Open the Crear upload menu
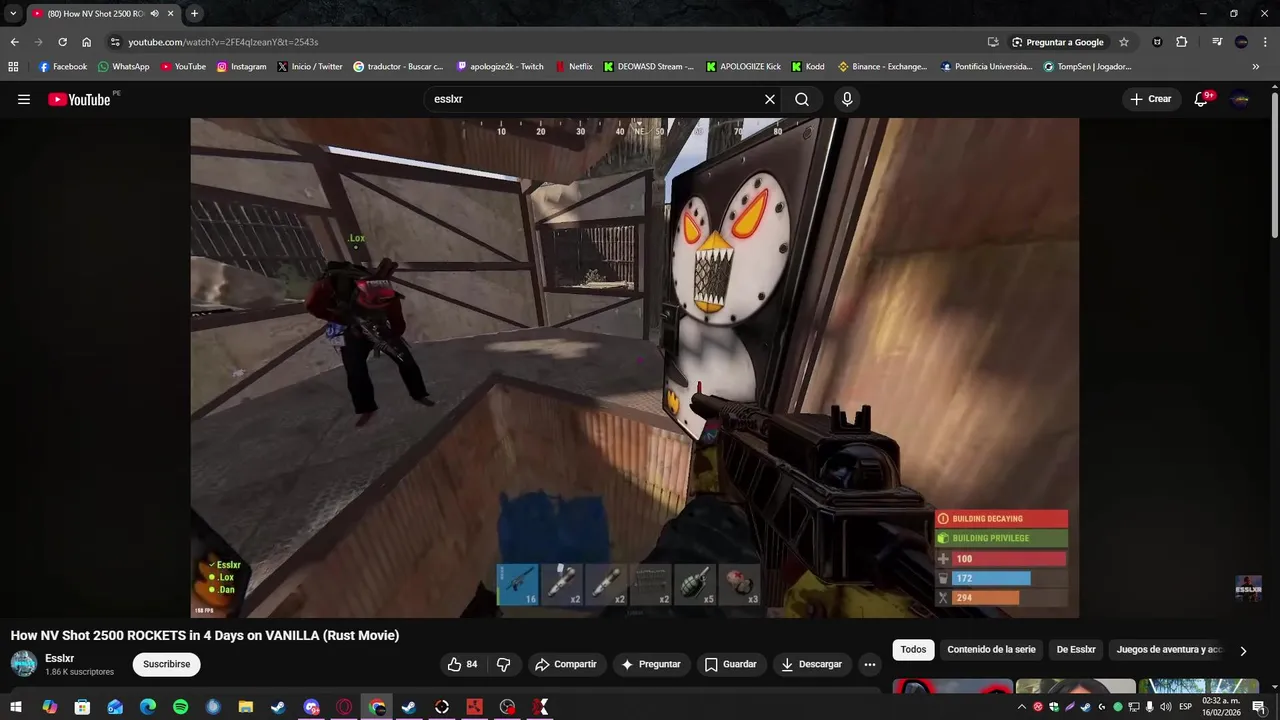 click(1150, 99)
